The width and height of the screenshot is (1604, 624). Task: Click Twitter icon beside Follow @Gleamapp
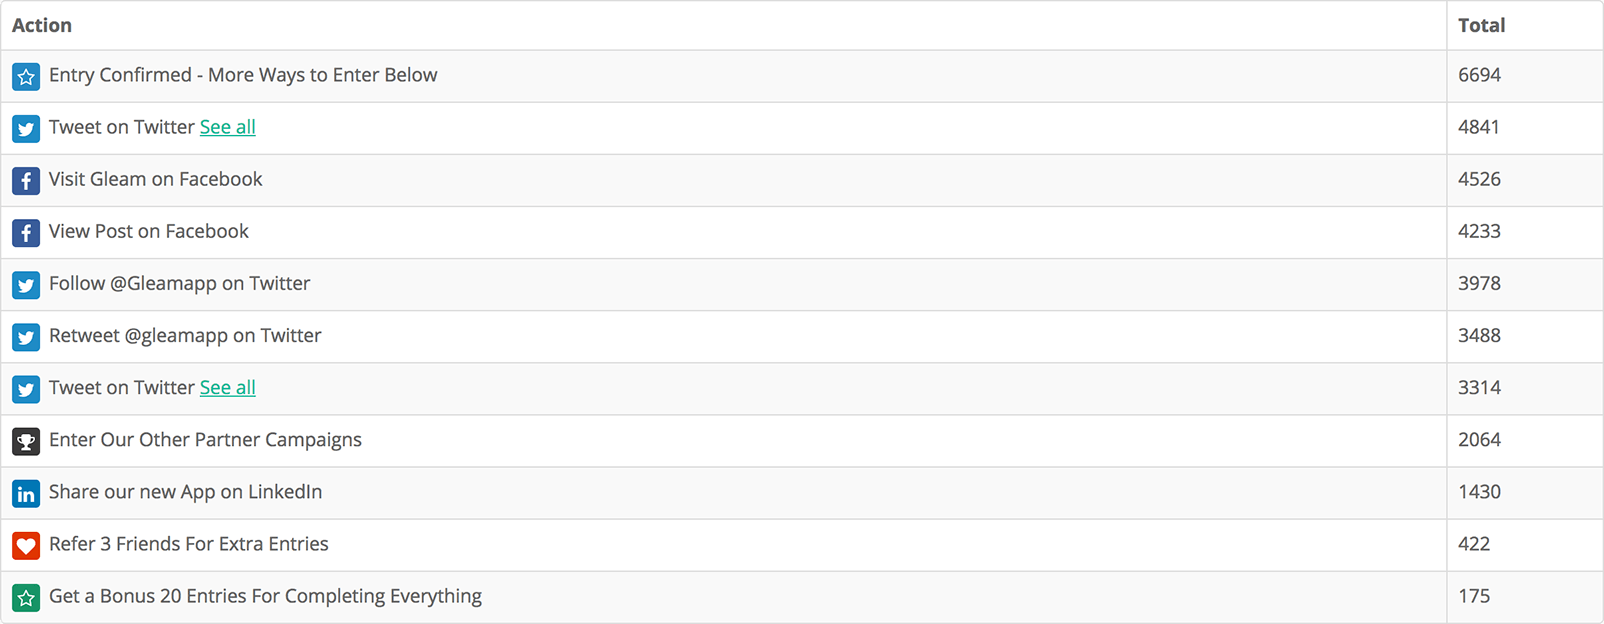pos(26,284)
